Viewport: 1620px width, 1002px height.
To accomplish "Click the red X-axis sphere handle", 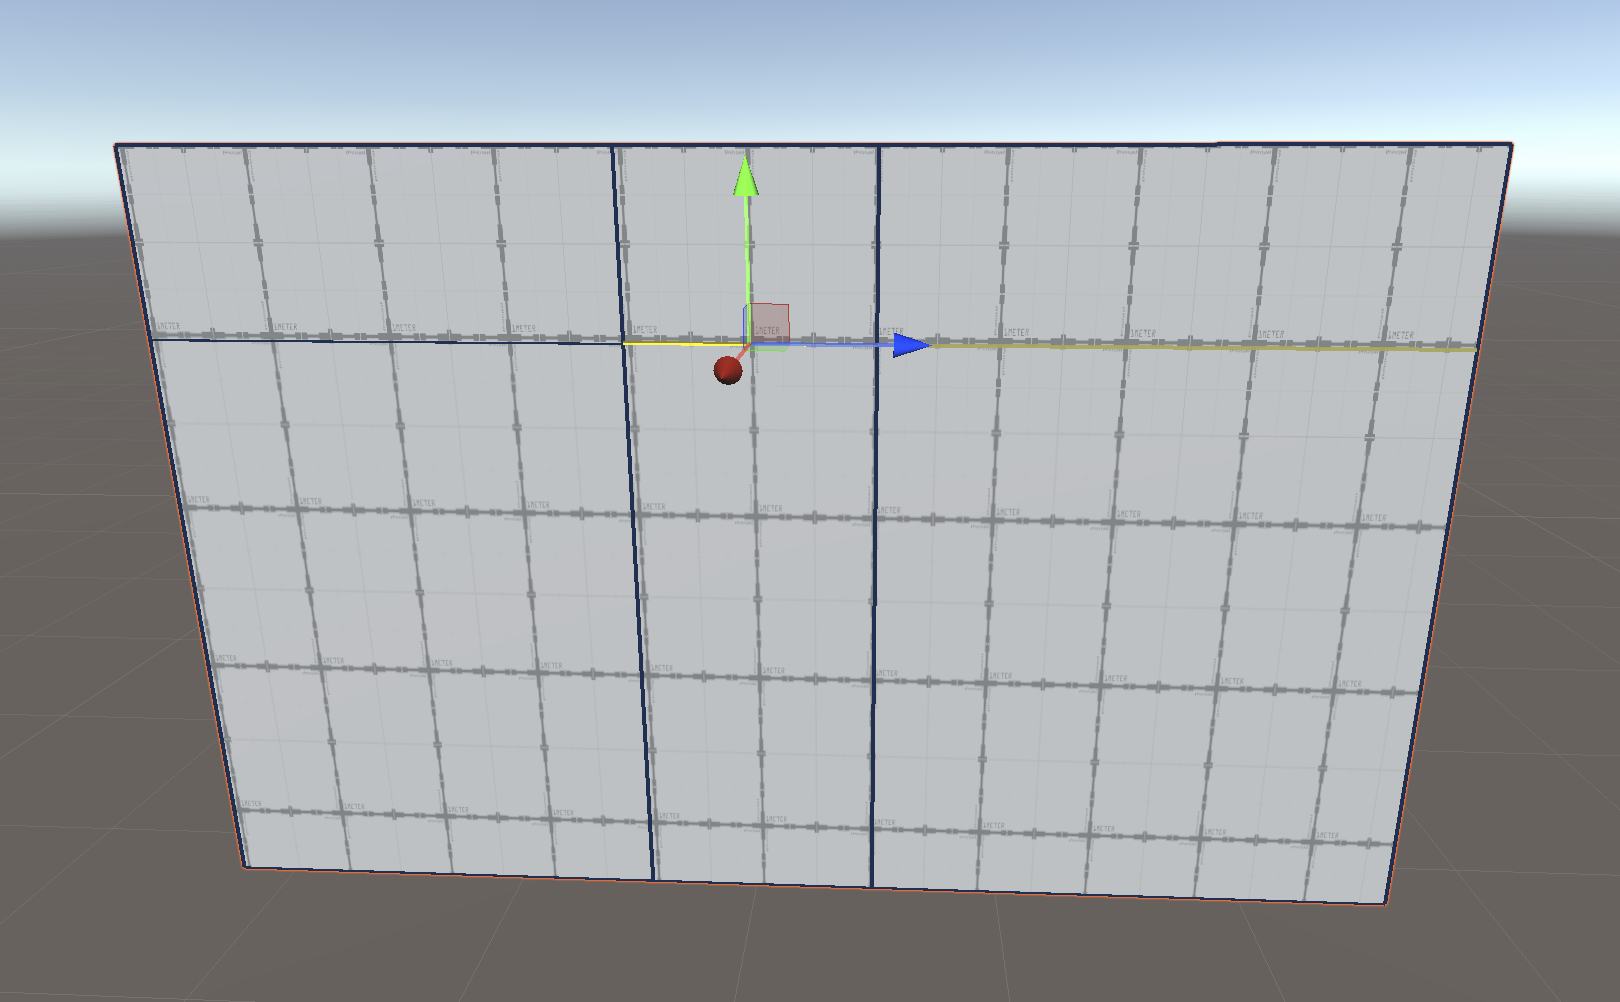I will tap(728, 370).
